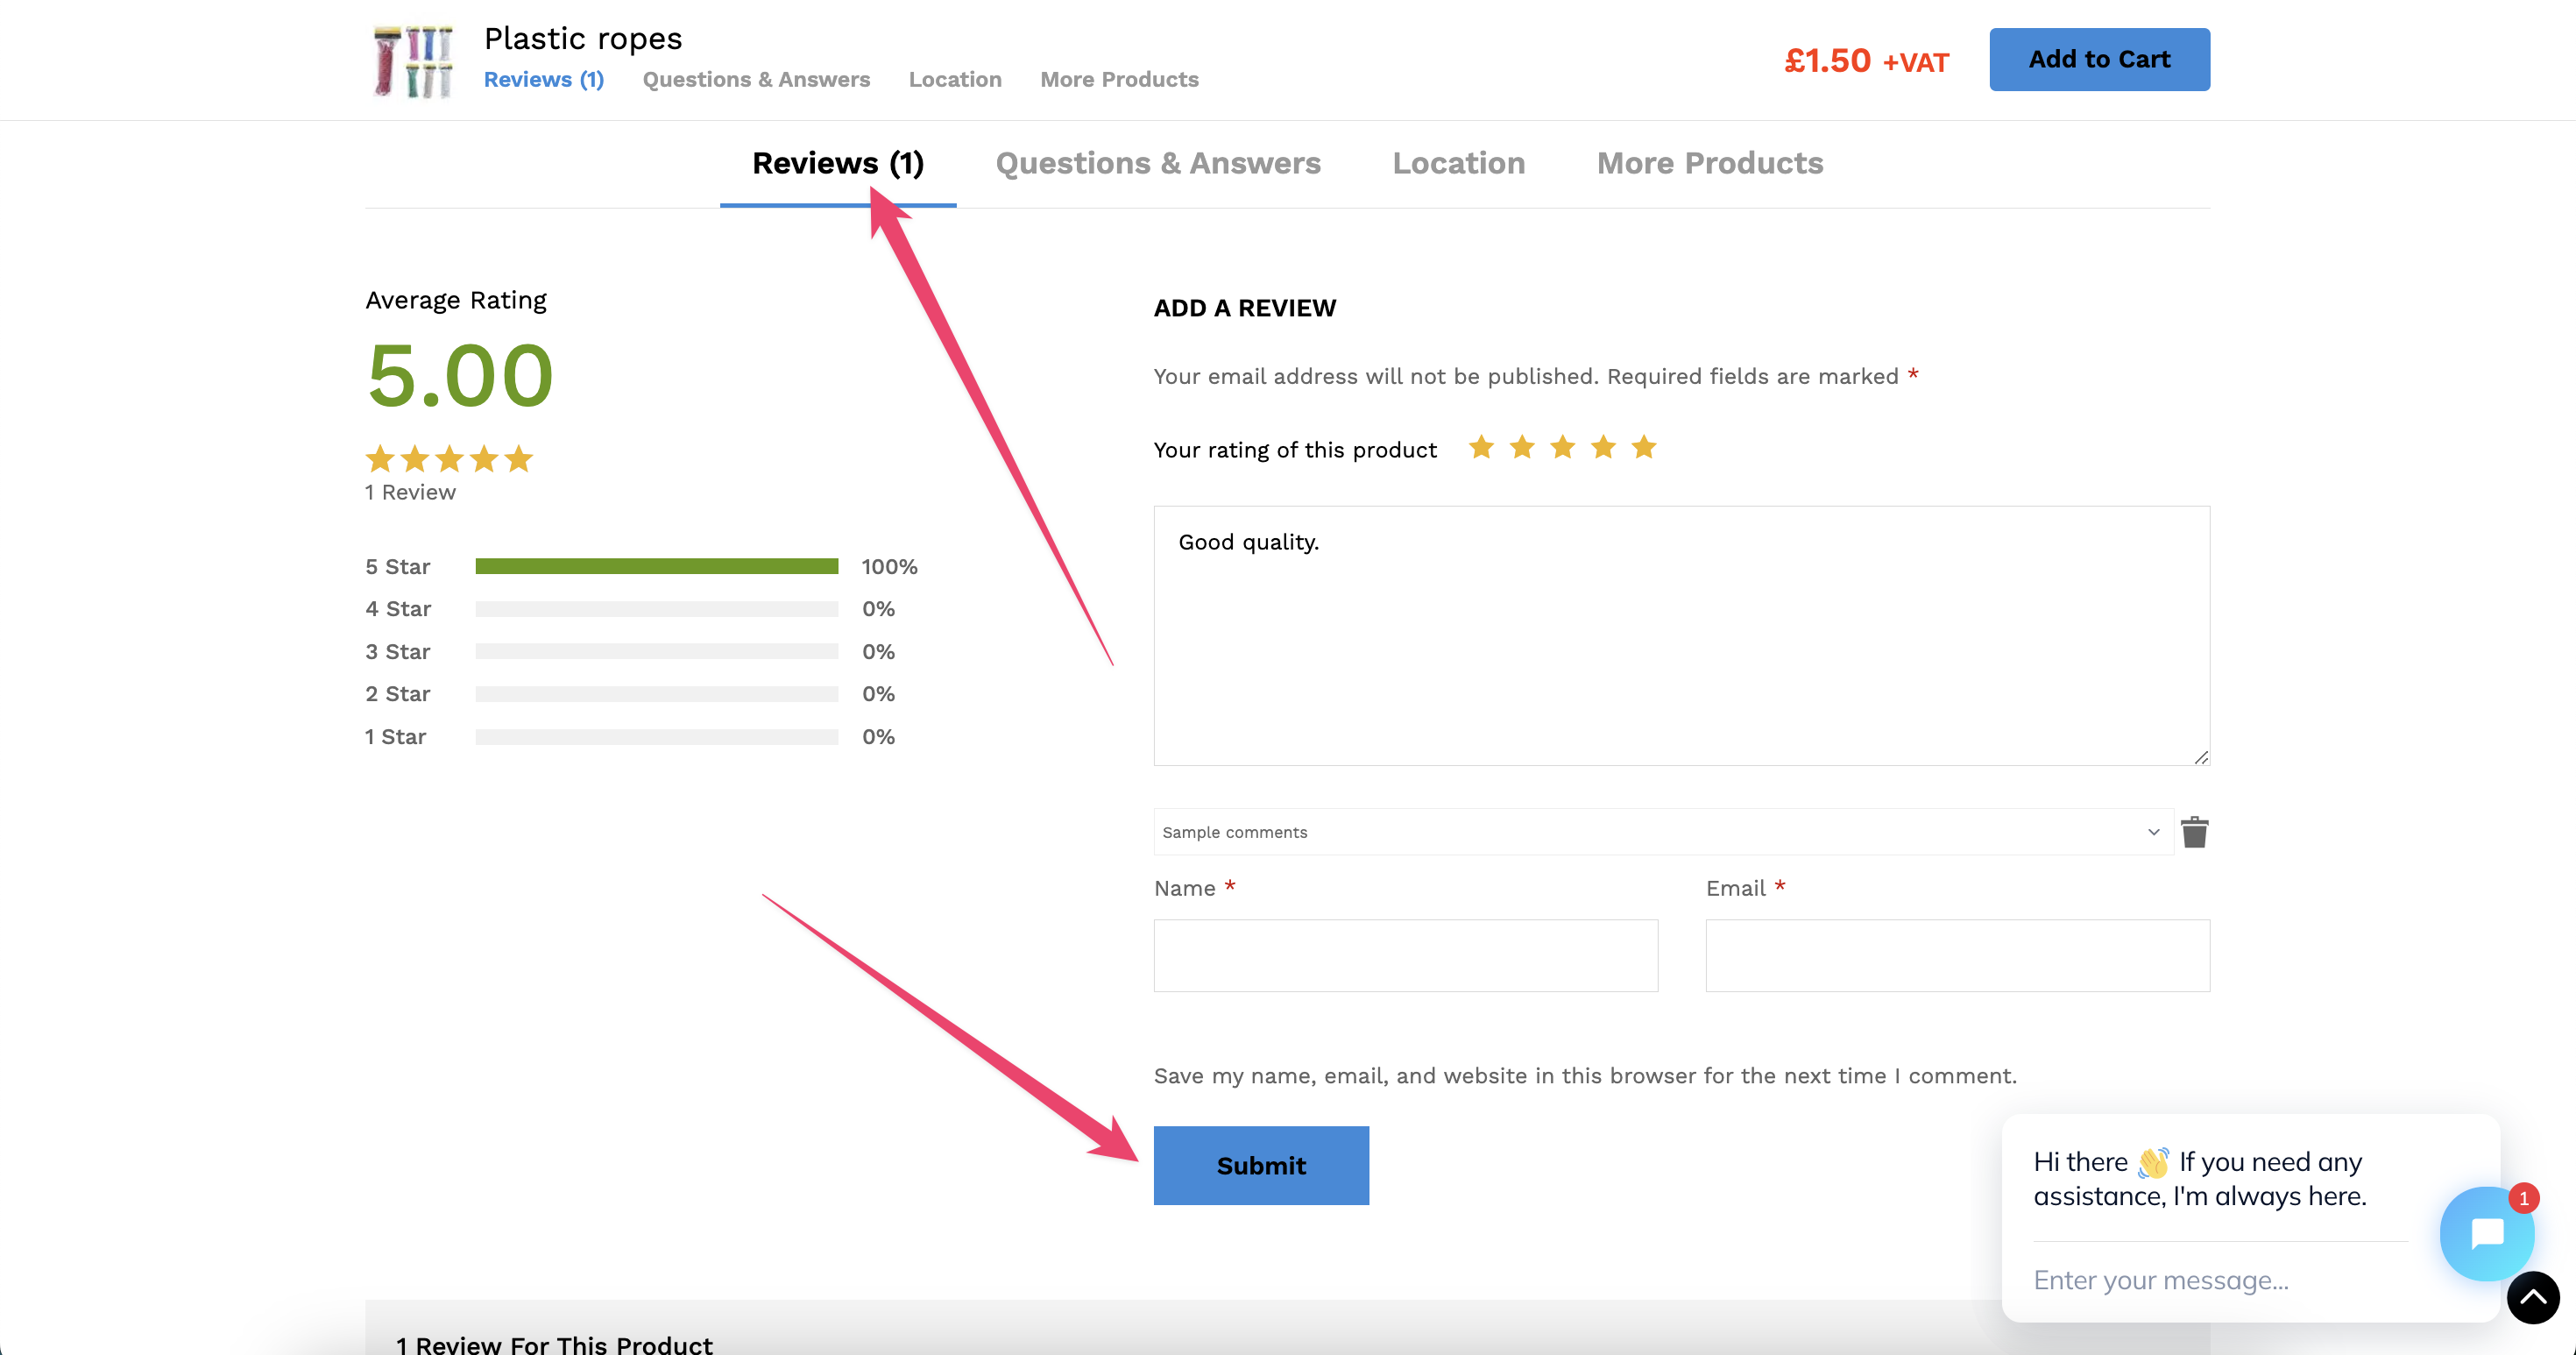Image resolution: width=2576 pixels, height=1355 pixels.
Task: Click the scroll-to-top arrow icon
Action: click(2532, 1298)
